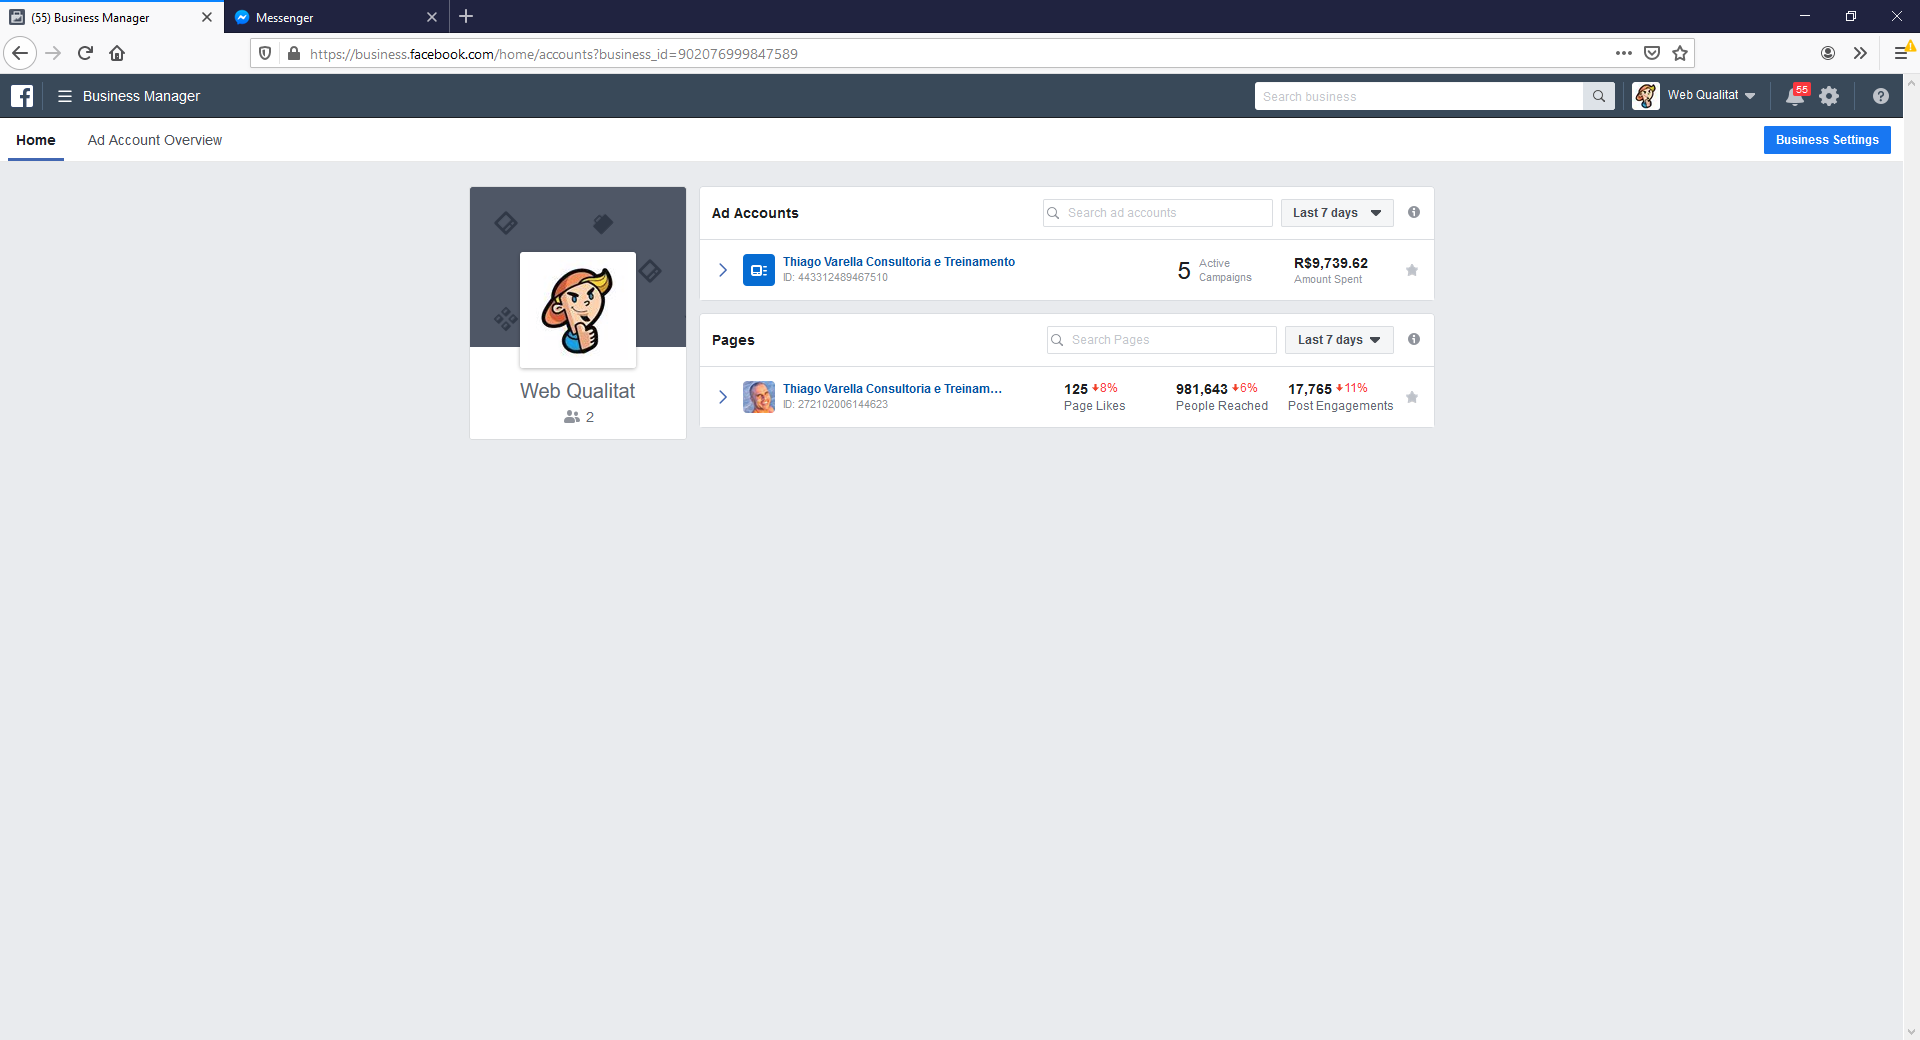Reload the current page

pyautogui.click(x=85, y=53)
